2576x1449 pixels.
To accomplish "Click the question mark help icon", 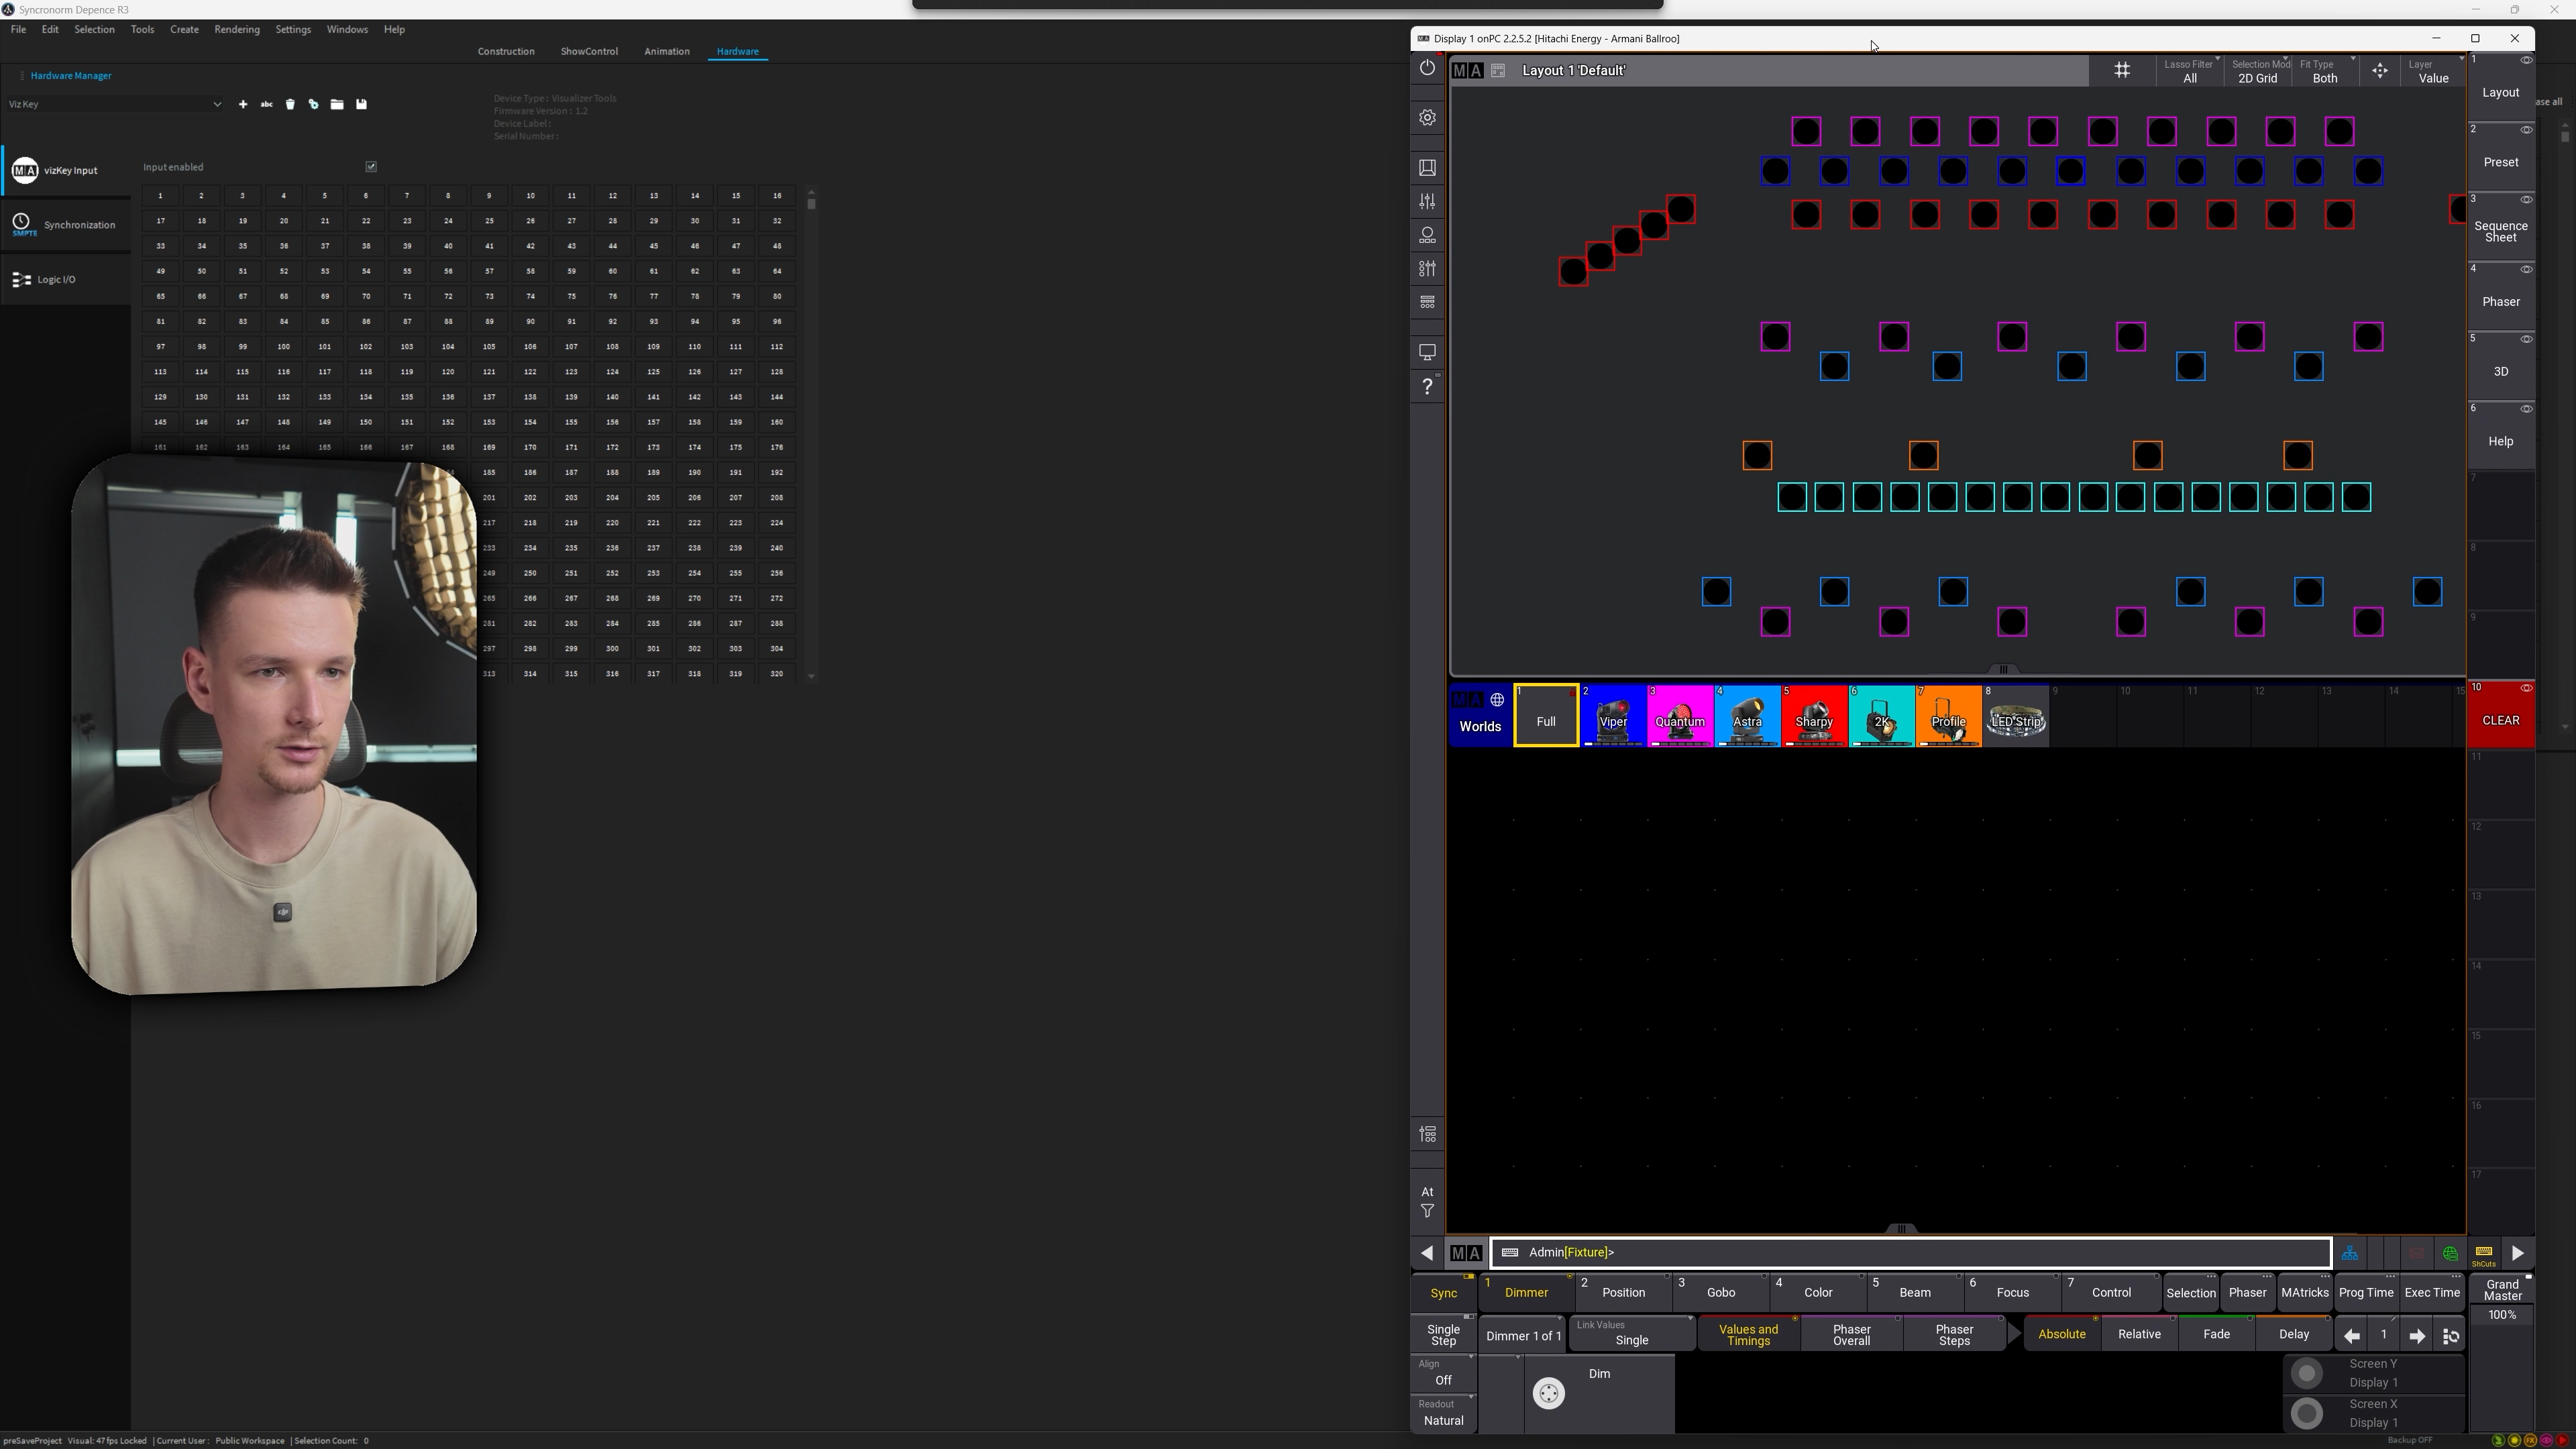I will tap(1427, 387).
